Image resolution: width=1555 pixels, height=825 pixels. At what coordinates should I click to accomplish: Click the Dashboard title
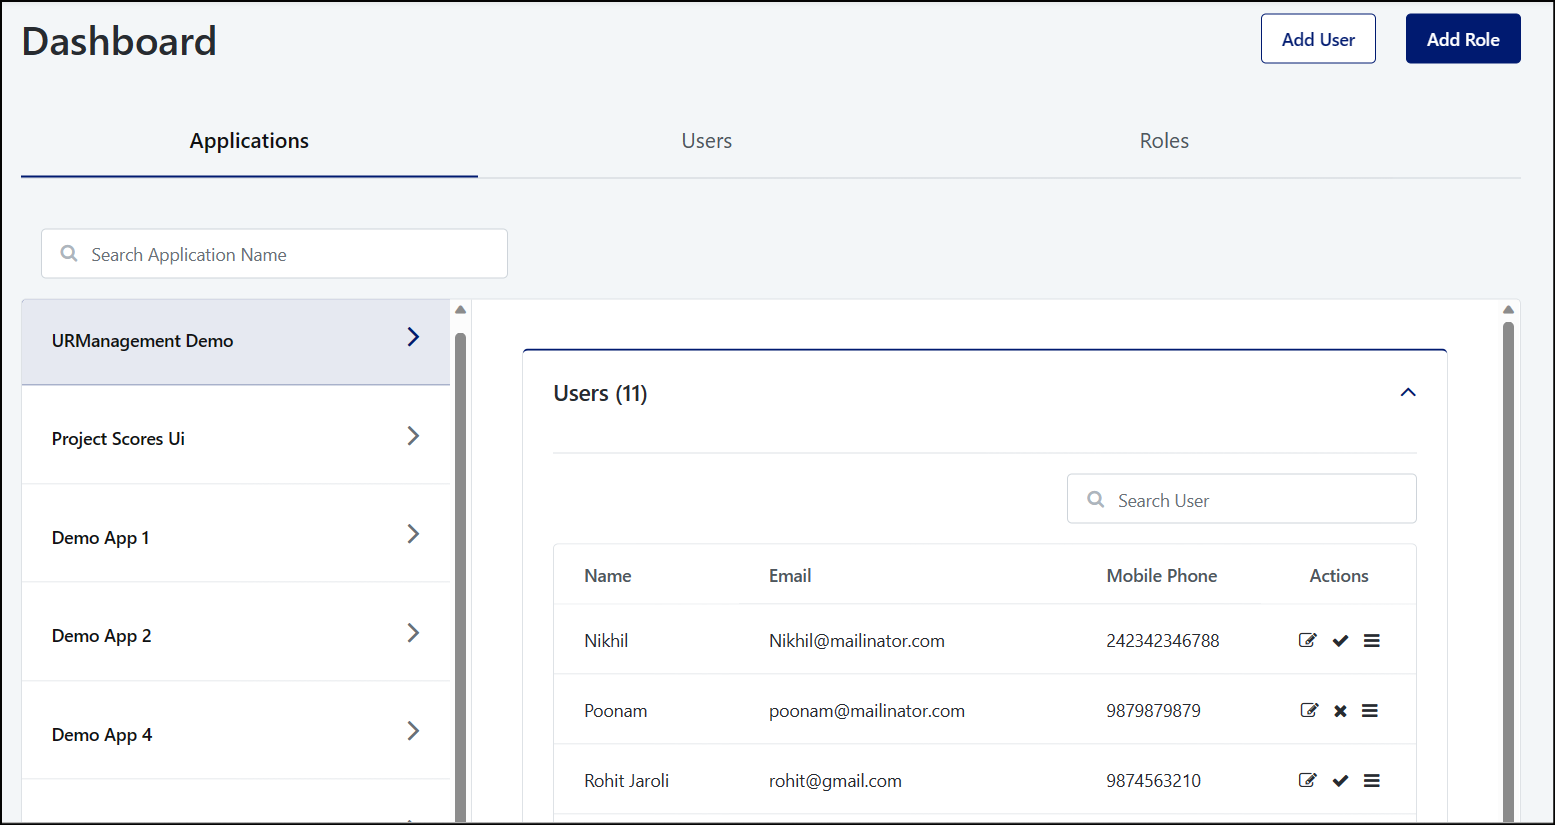click(119, 41)
